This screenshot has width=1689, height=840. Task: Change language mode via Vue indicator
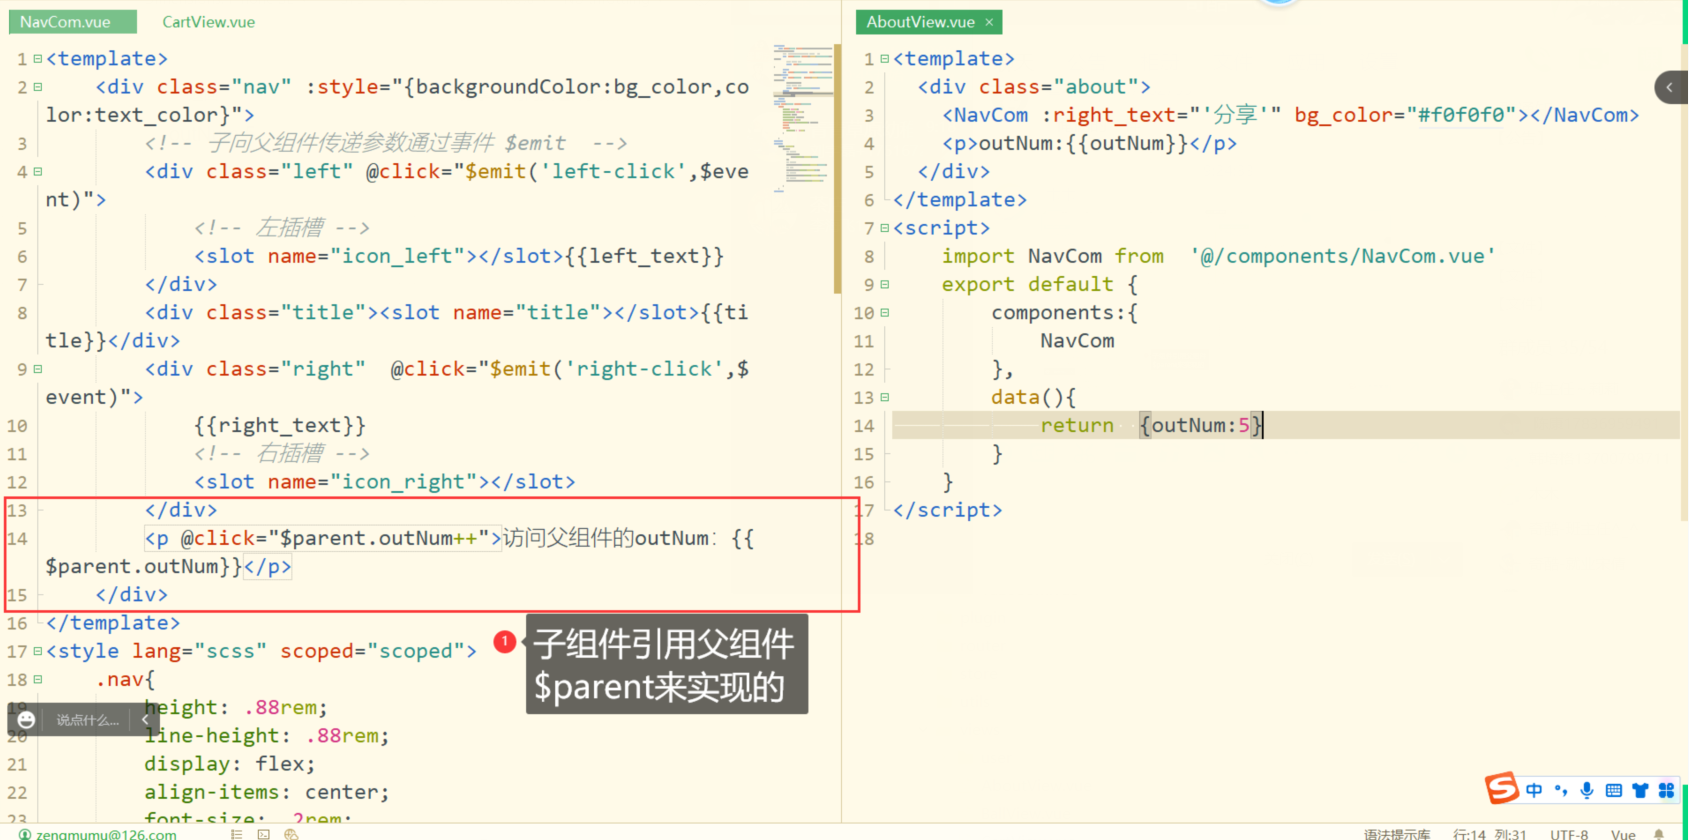tap(1623, 834)
